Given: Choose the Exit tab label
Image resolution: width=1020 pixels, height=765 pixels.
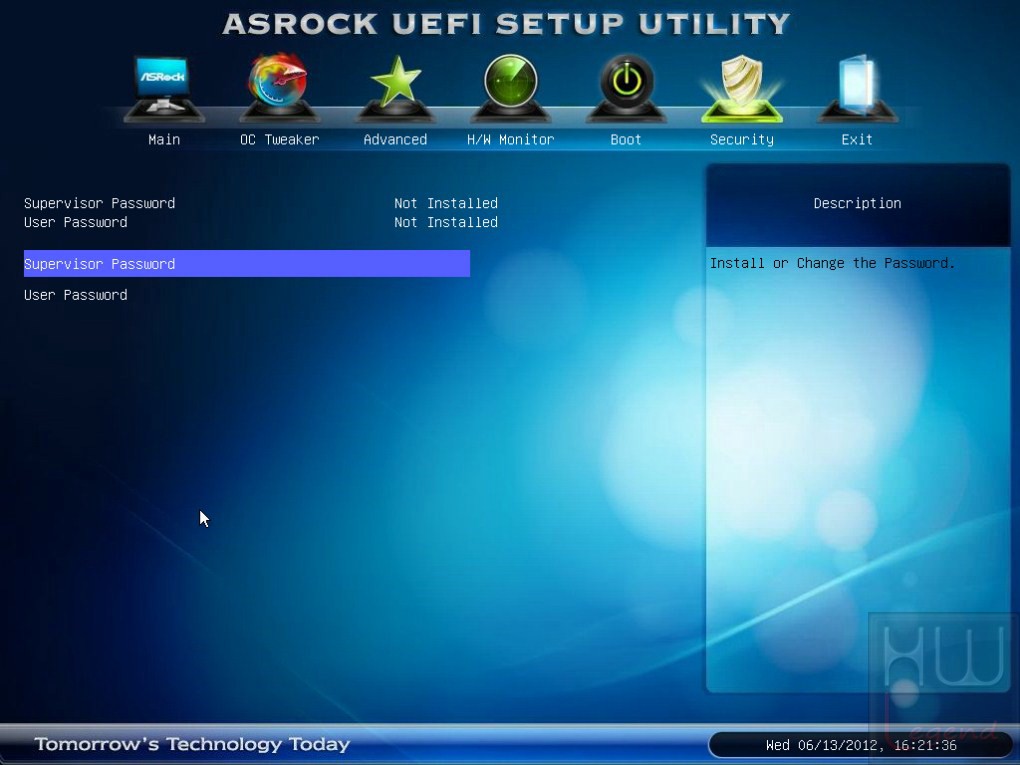Looking at the screenshot, I should click(x=857, y=139).
